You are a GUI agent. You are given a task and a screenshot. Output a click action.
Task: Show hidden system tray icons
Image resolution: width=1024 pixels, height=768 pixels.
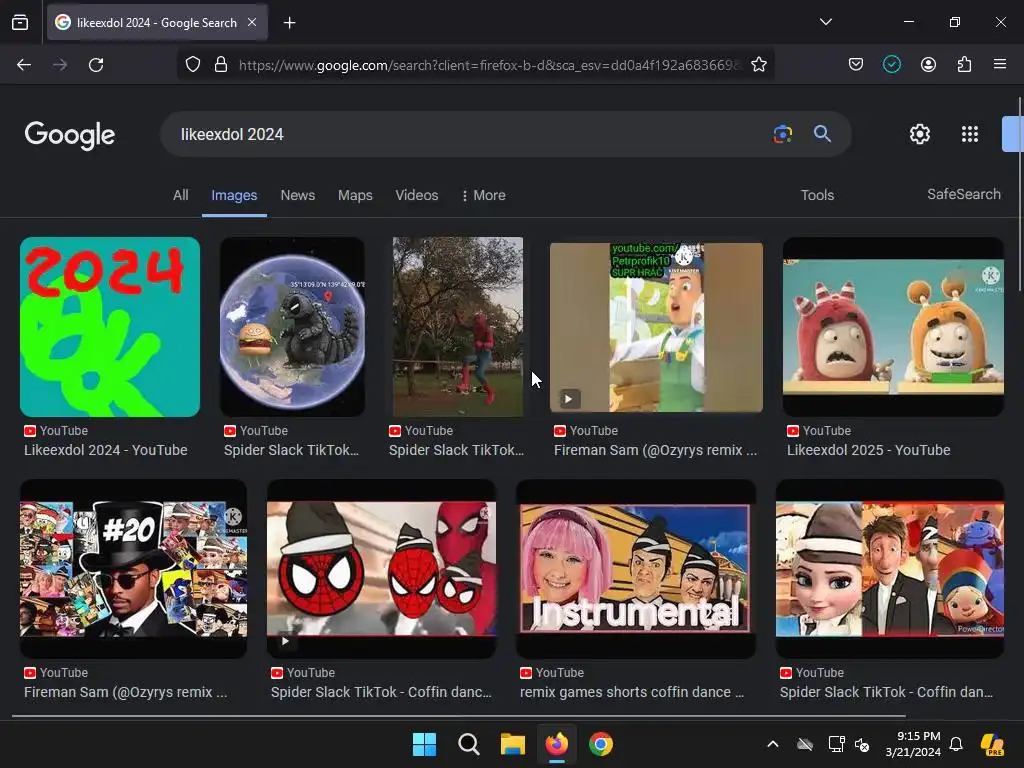773,744
